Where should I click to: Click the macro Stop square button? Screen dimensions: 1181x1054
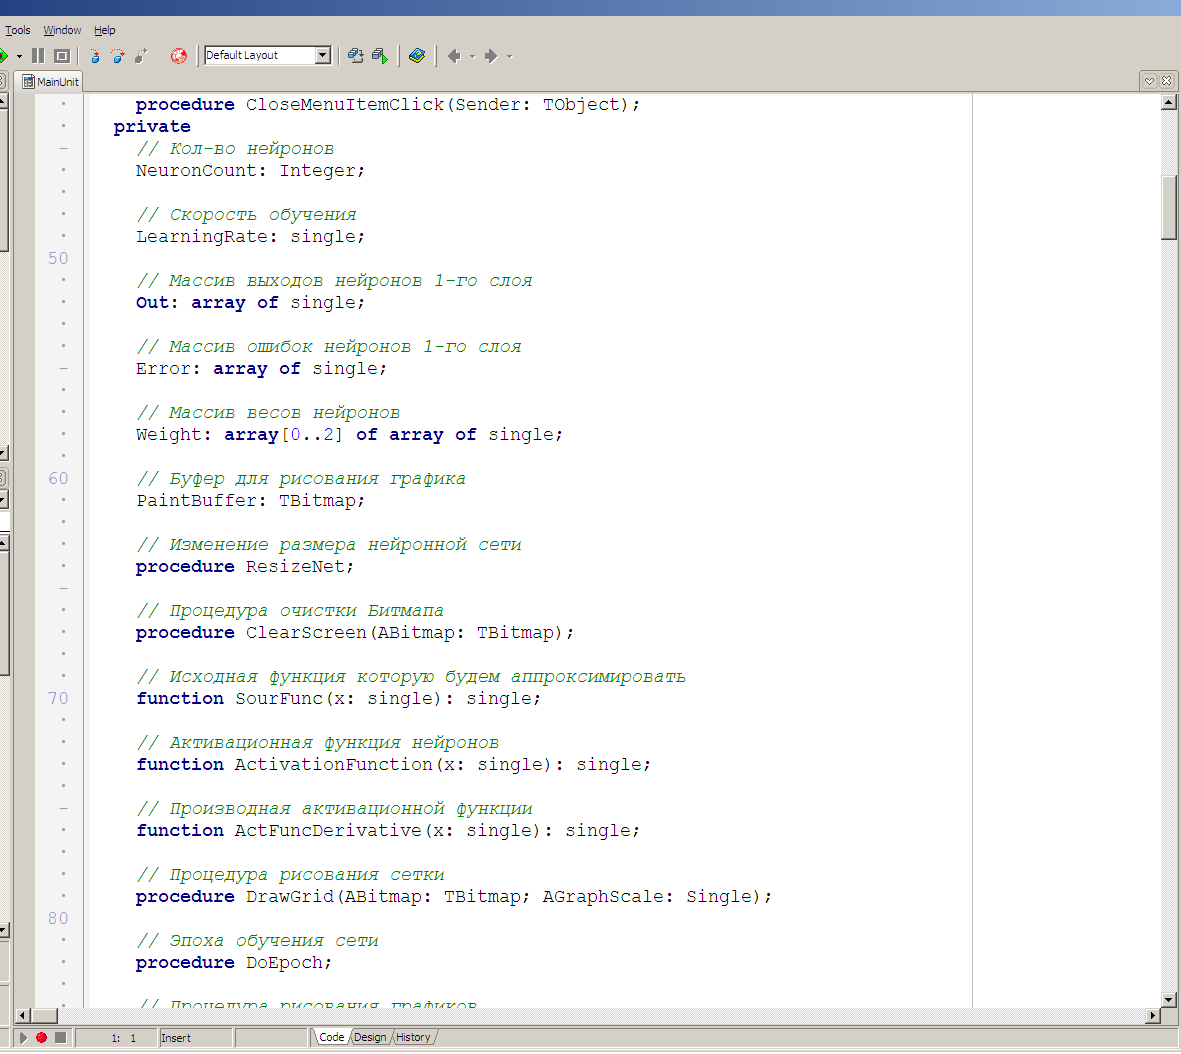coord(61,1037)
